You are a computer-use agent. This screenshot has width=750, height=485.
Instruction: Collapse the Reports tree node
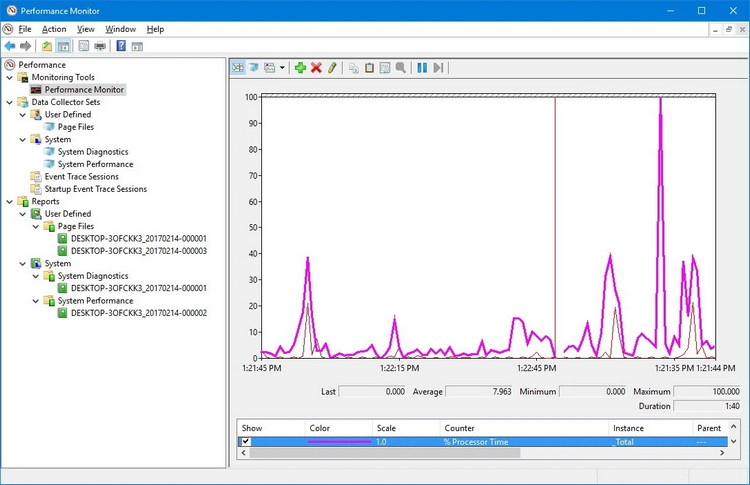9,201
